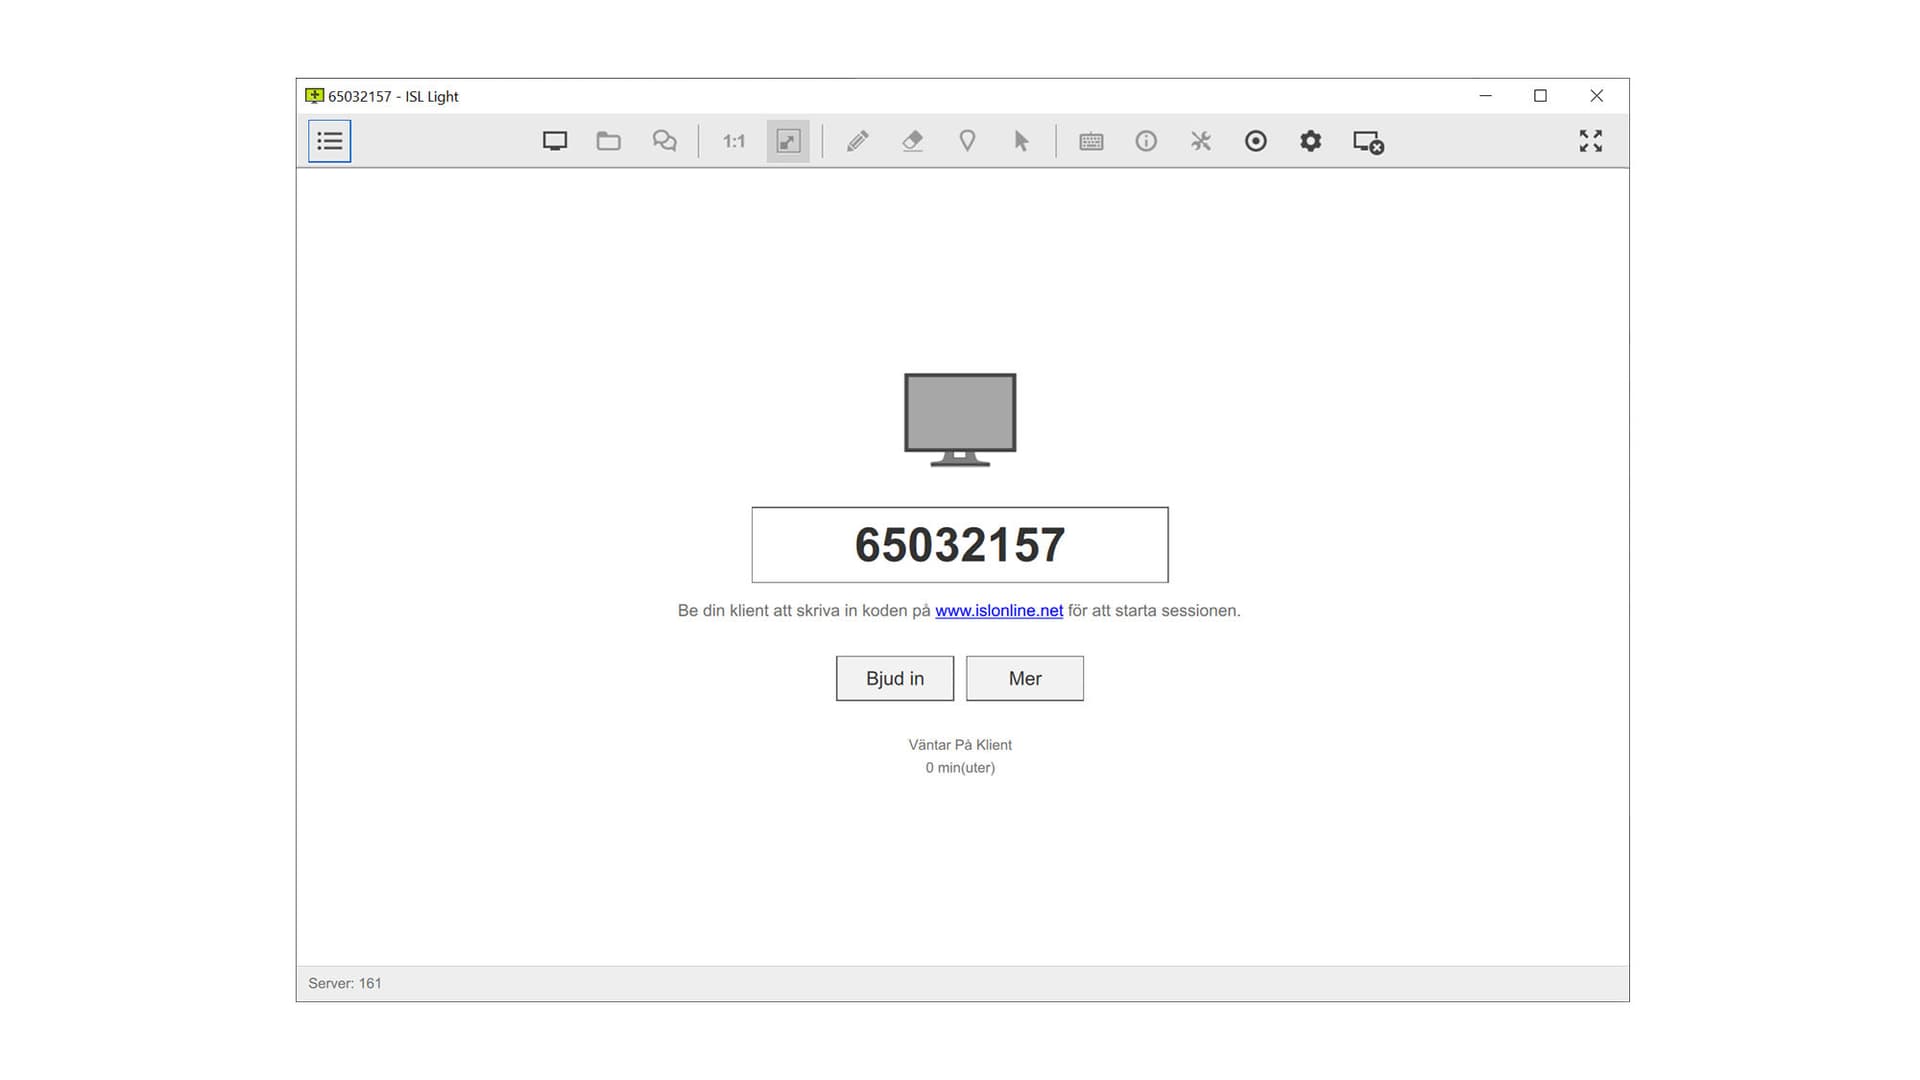This screenshot has width=1920, height=1080.
Task: Click the desktop sharing monitor icon
Action: [555, 141]
